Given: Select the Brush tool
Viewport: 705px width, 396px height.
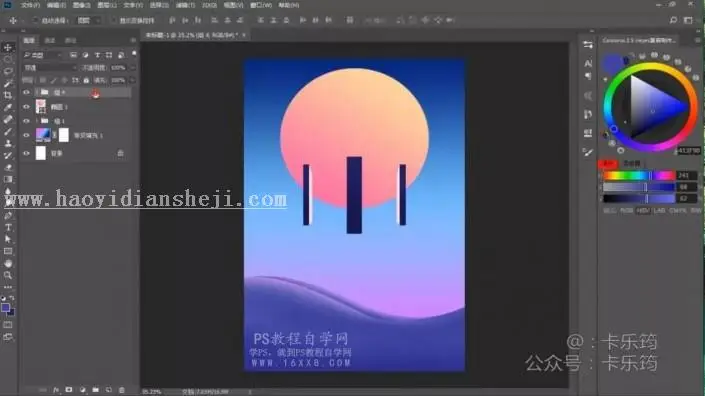Looking at the screenshot, I should point(8,131).
